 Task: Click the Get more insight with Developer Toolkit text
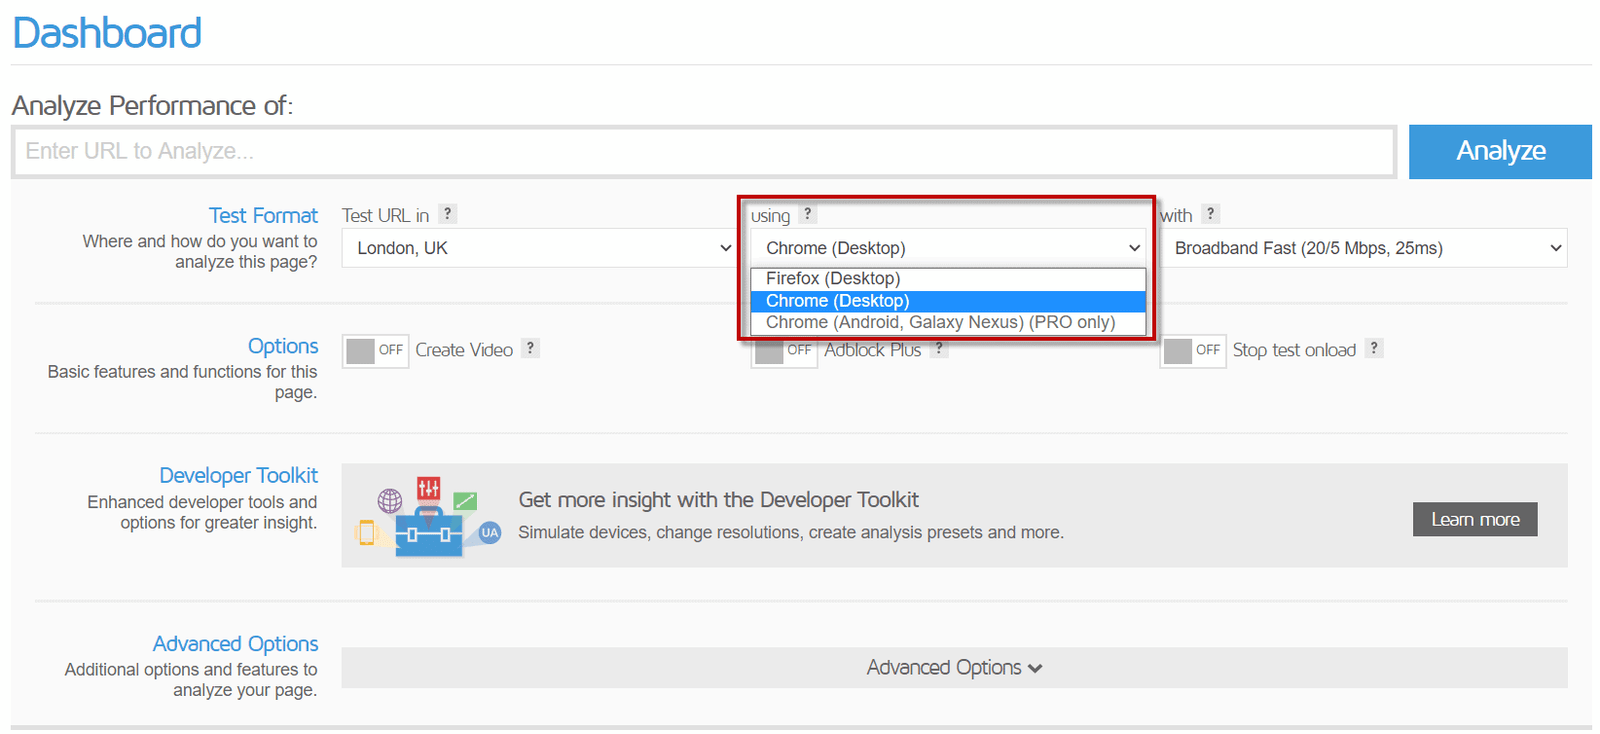718,500
